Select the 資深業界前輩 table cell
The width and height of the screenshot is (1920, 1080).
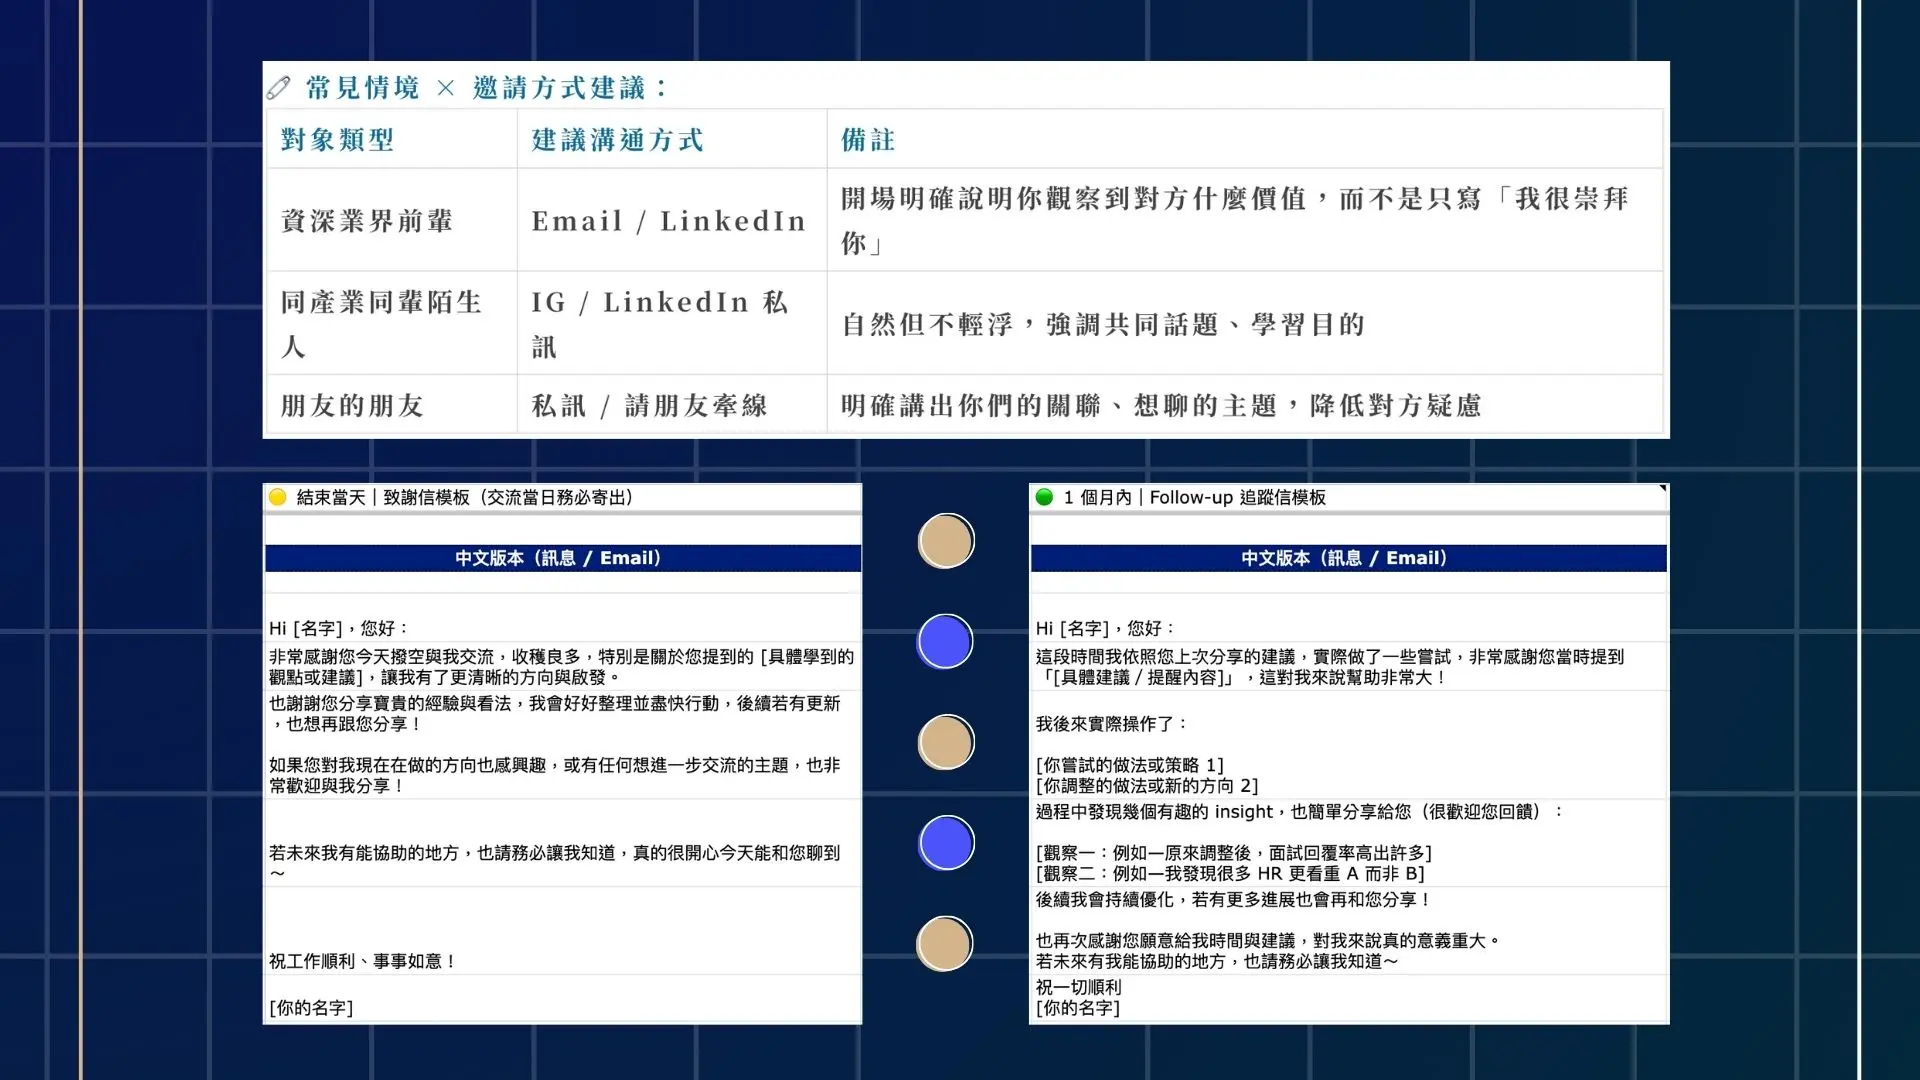(x=367, y=221)
